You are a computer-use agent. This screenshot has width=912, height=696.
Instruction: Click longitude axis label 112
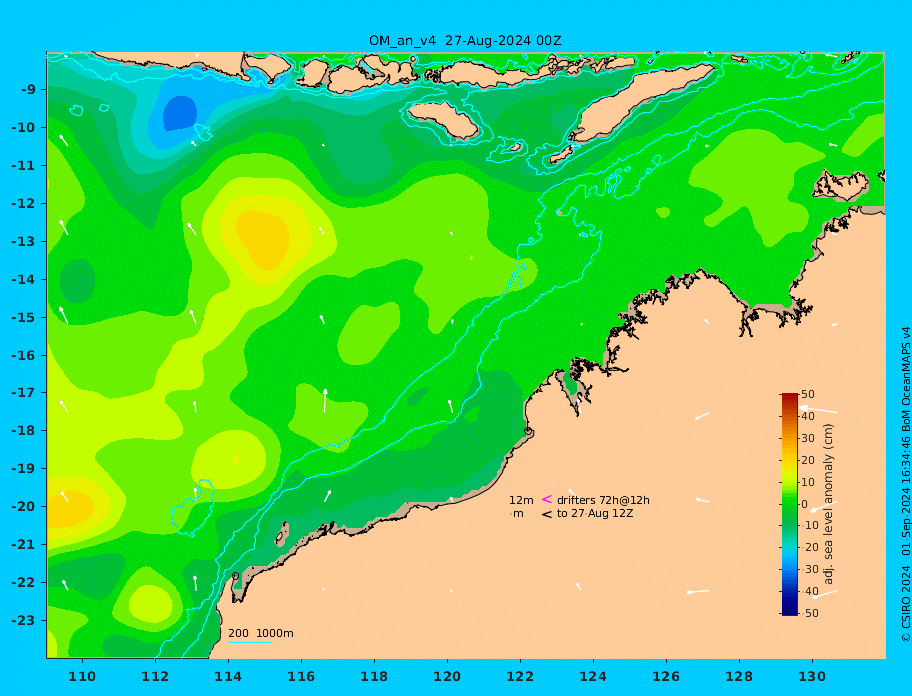point(155,676)
